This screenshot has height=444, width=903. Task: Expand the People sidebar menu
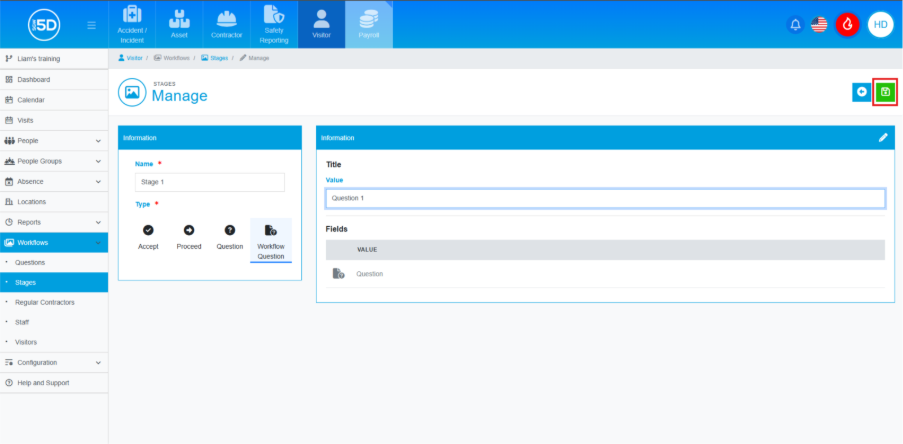pos(54,141)
